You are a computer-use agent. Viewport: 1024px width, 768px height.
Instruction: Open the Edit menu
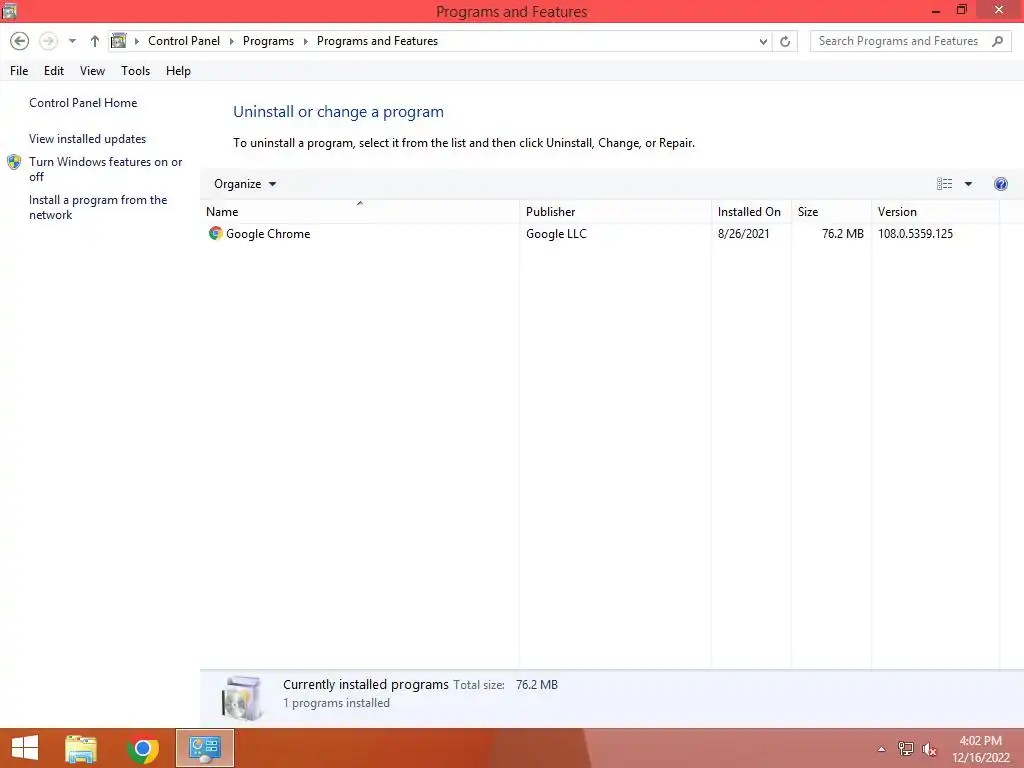point(54,71)
